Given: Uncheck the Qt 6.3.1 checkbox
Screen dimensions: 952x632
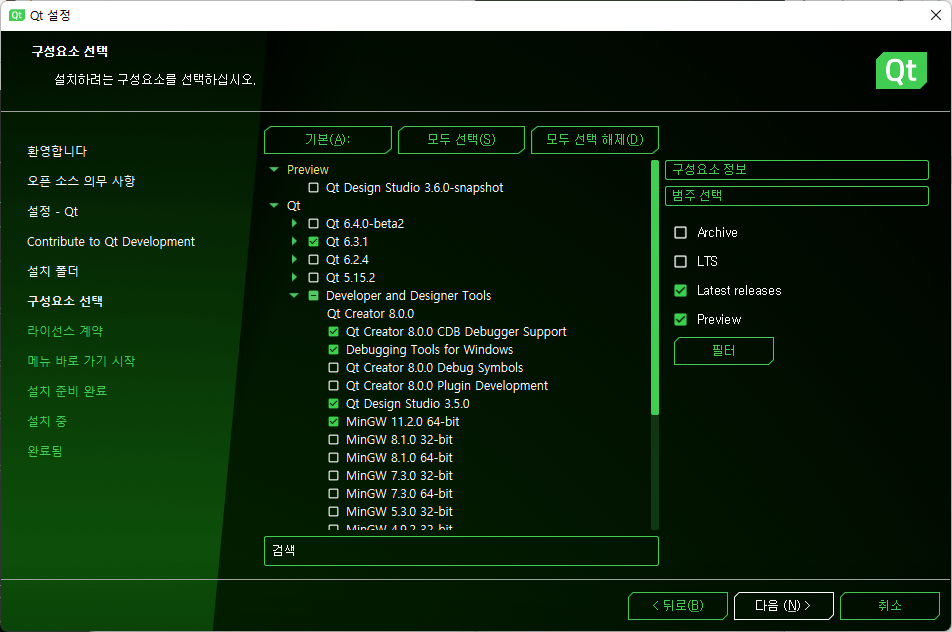Looking at the screenshot, I should tap(313, 242).
